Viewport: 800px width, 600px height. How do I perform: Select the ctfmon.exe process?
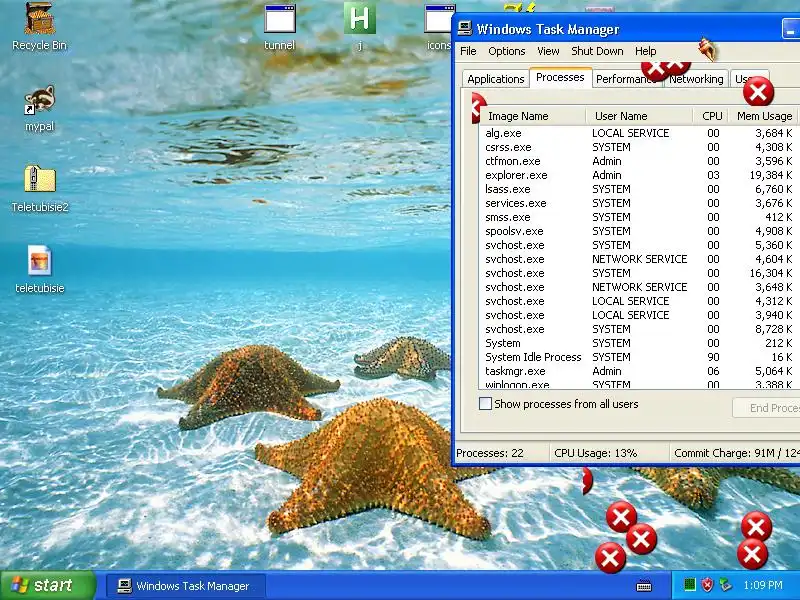[639, 161]
